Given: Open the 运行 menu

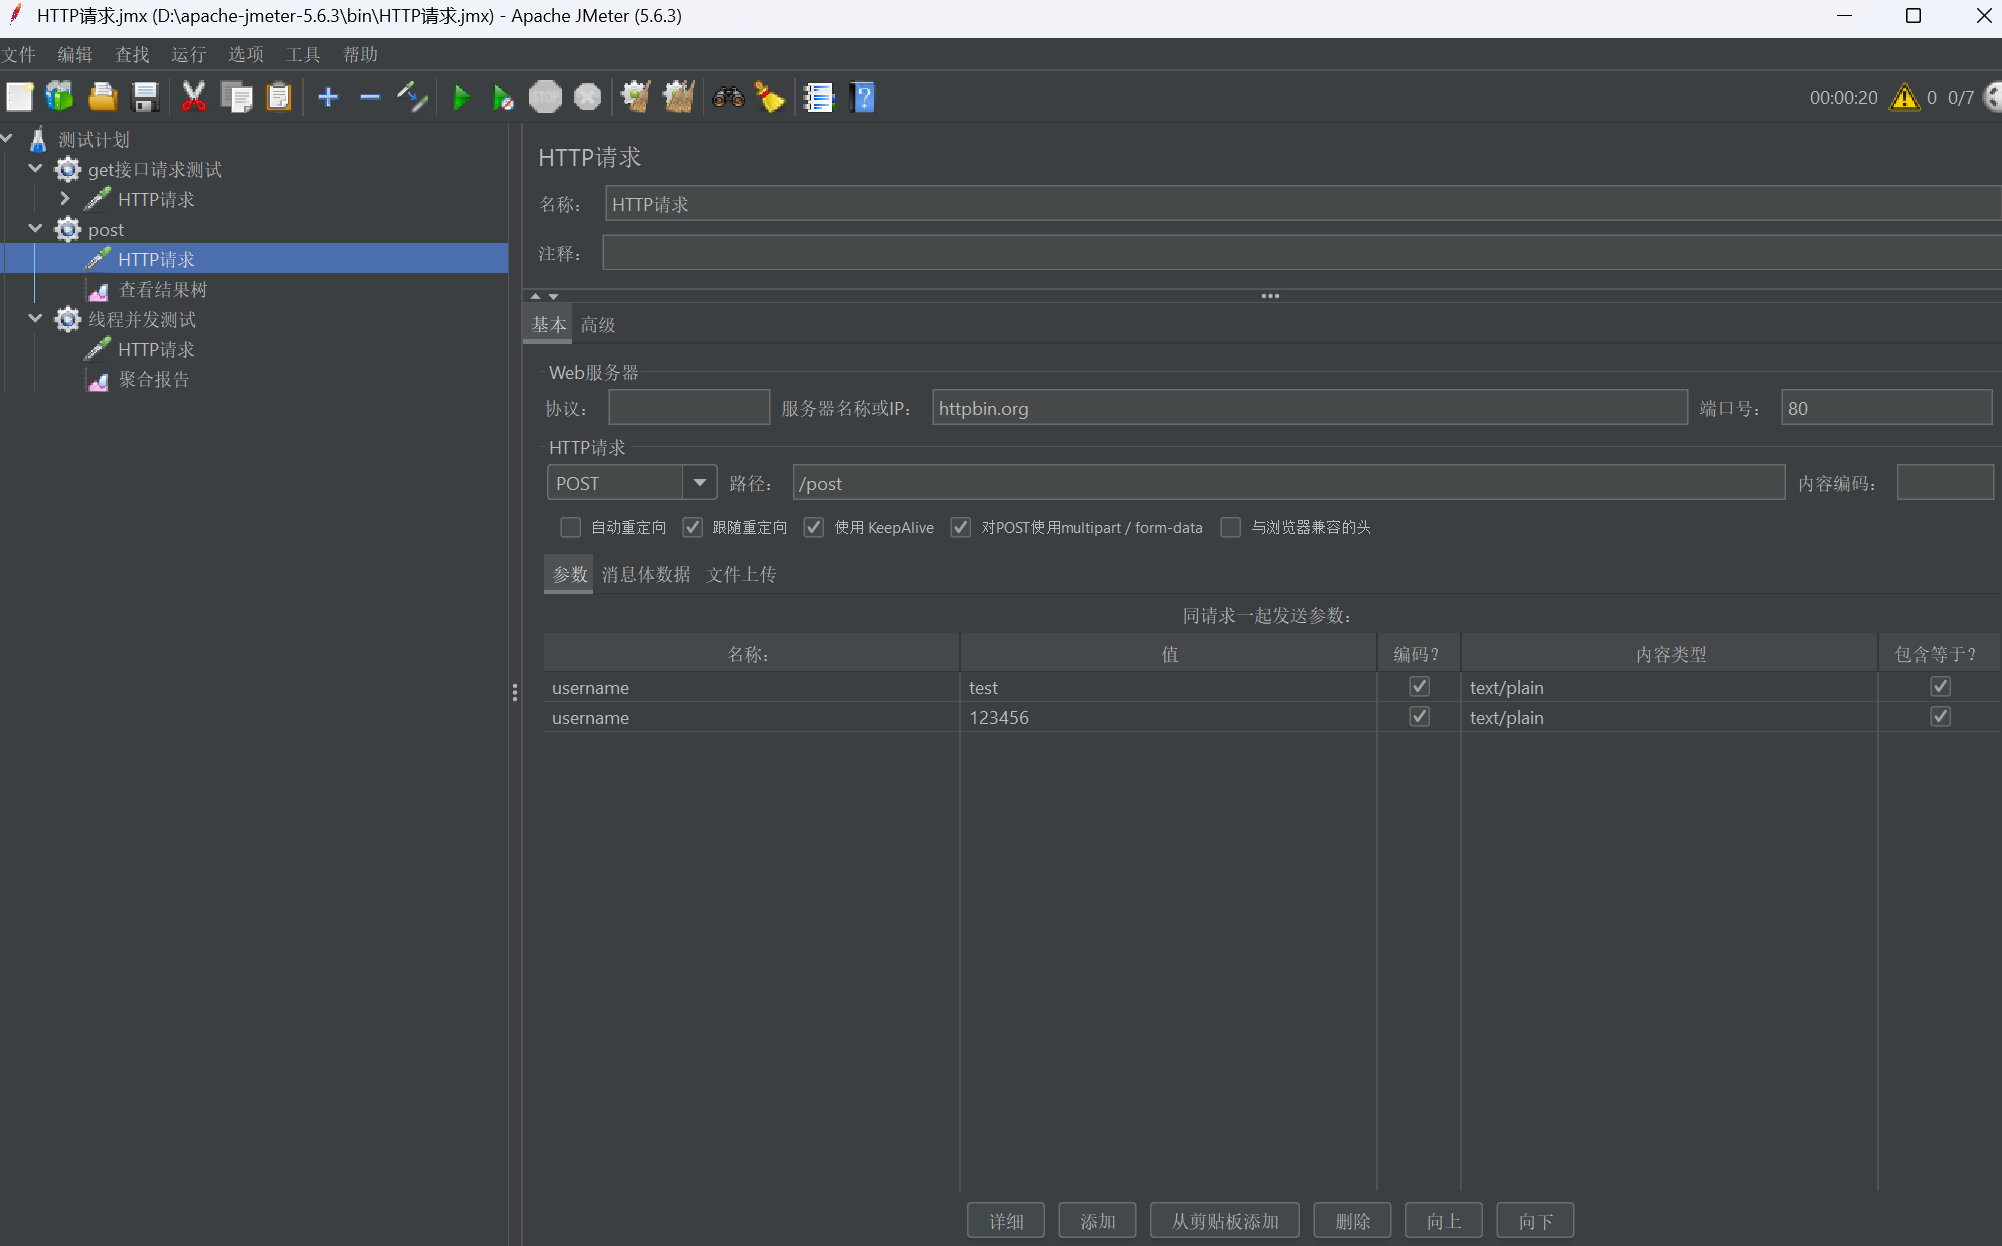Looking at the screenshot, I should pyautogui.click(x=188, y=54).
